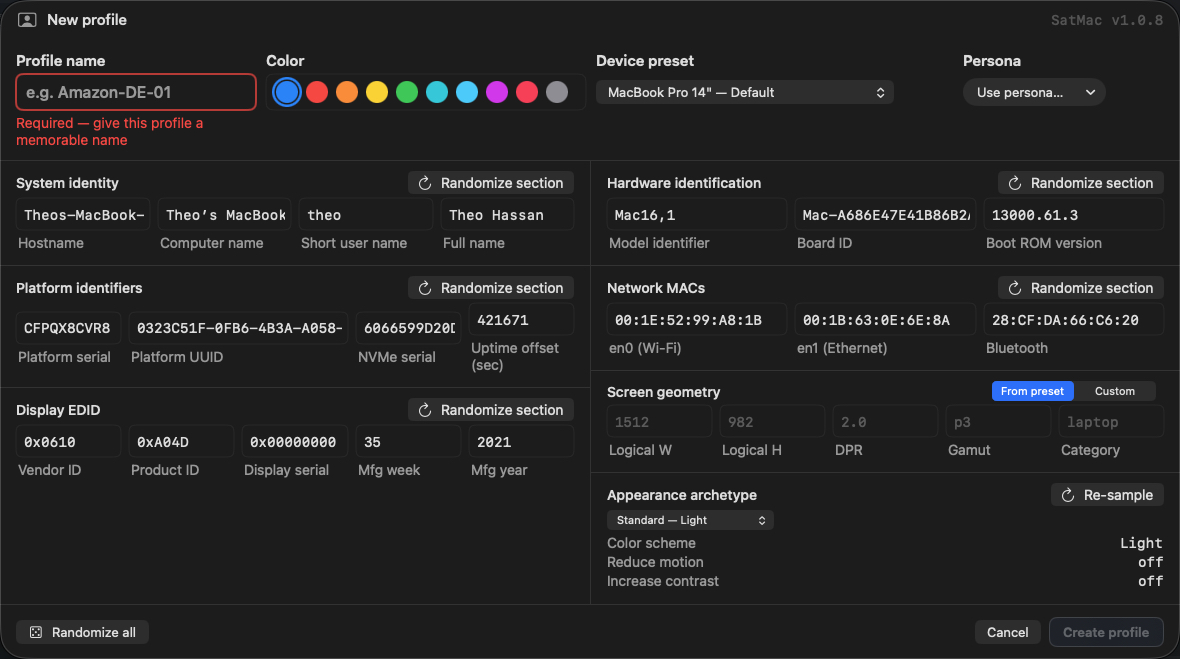This screenshot has height=659, width=1180.
Task: Select the gray color swatch
Action: point(557,93)
